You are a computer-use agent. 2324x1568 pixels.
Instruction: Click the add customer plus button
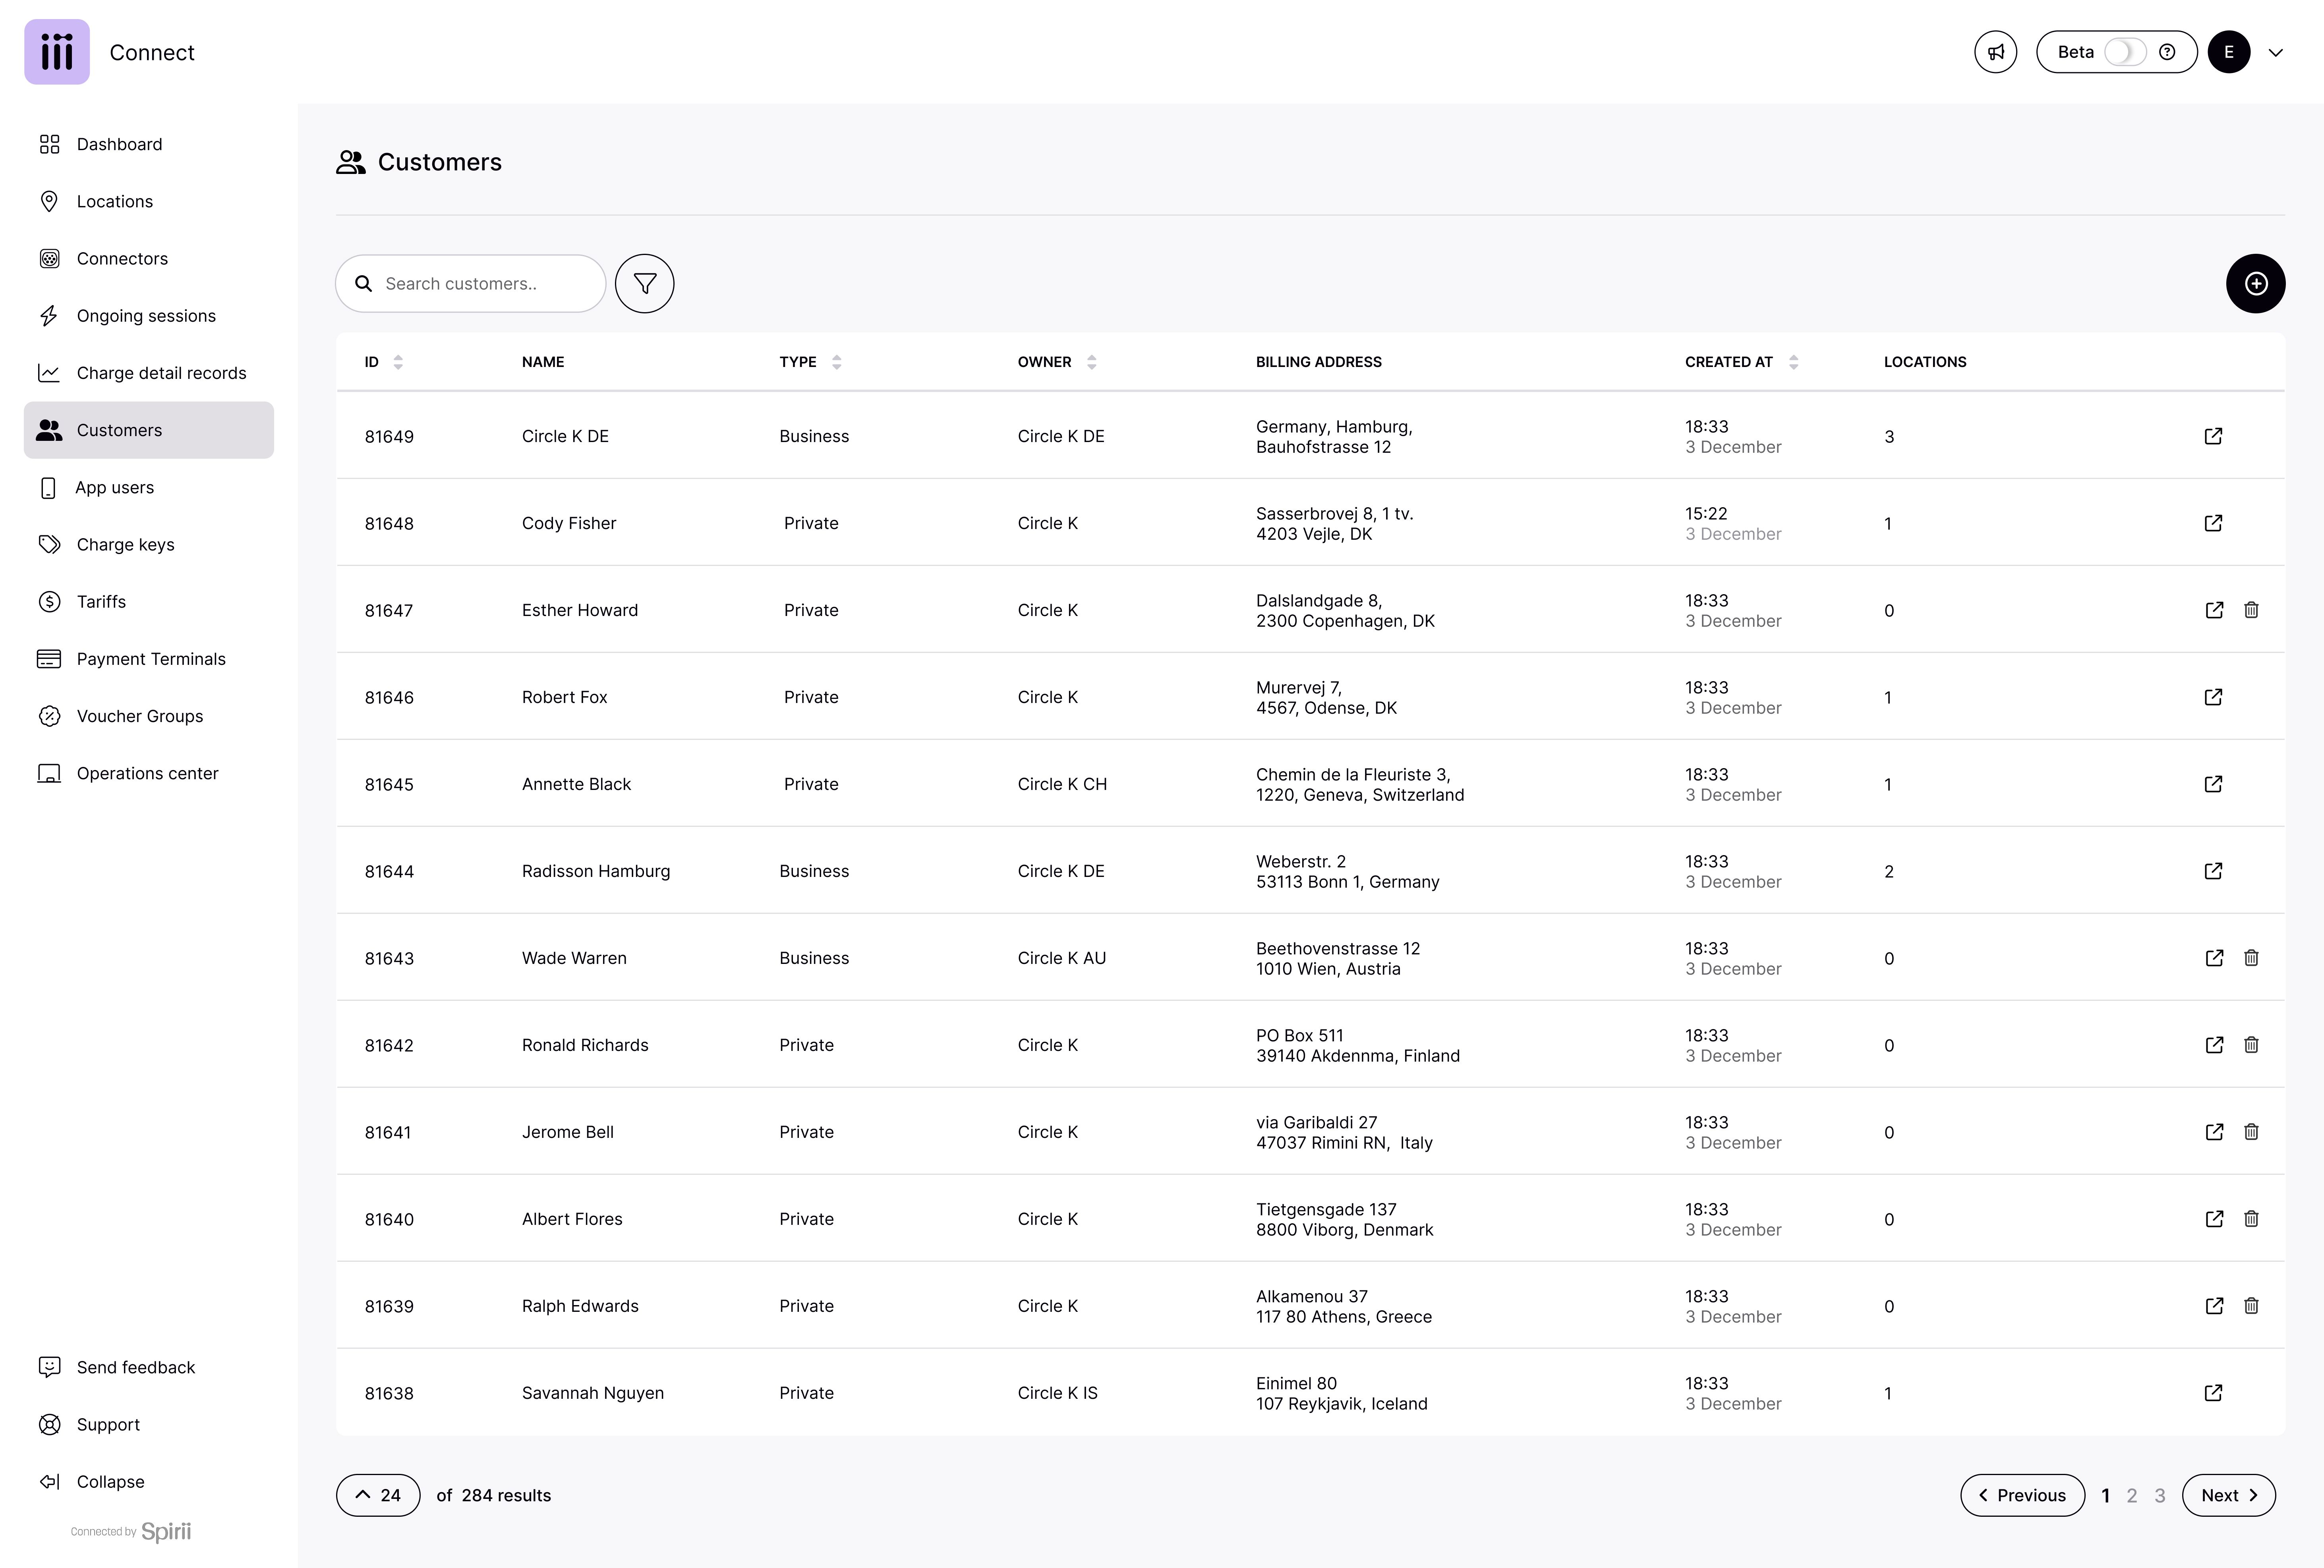(x=2255, y=284)
